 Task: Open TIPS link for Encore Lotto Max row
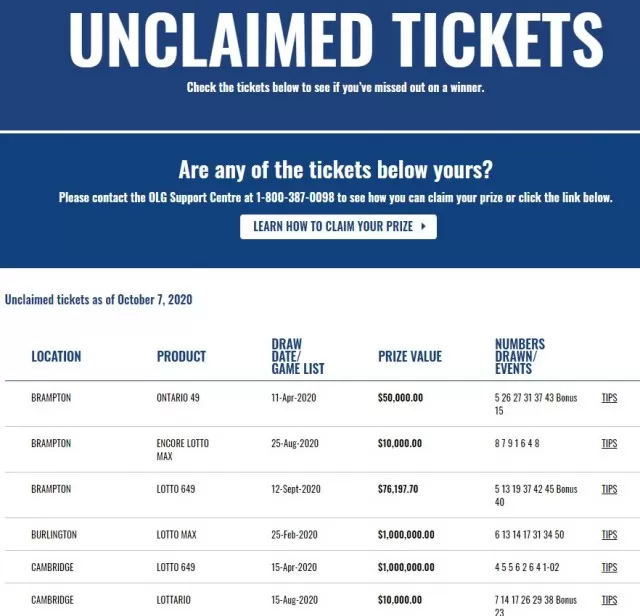click(609, 443)
